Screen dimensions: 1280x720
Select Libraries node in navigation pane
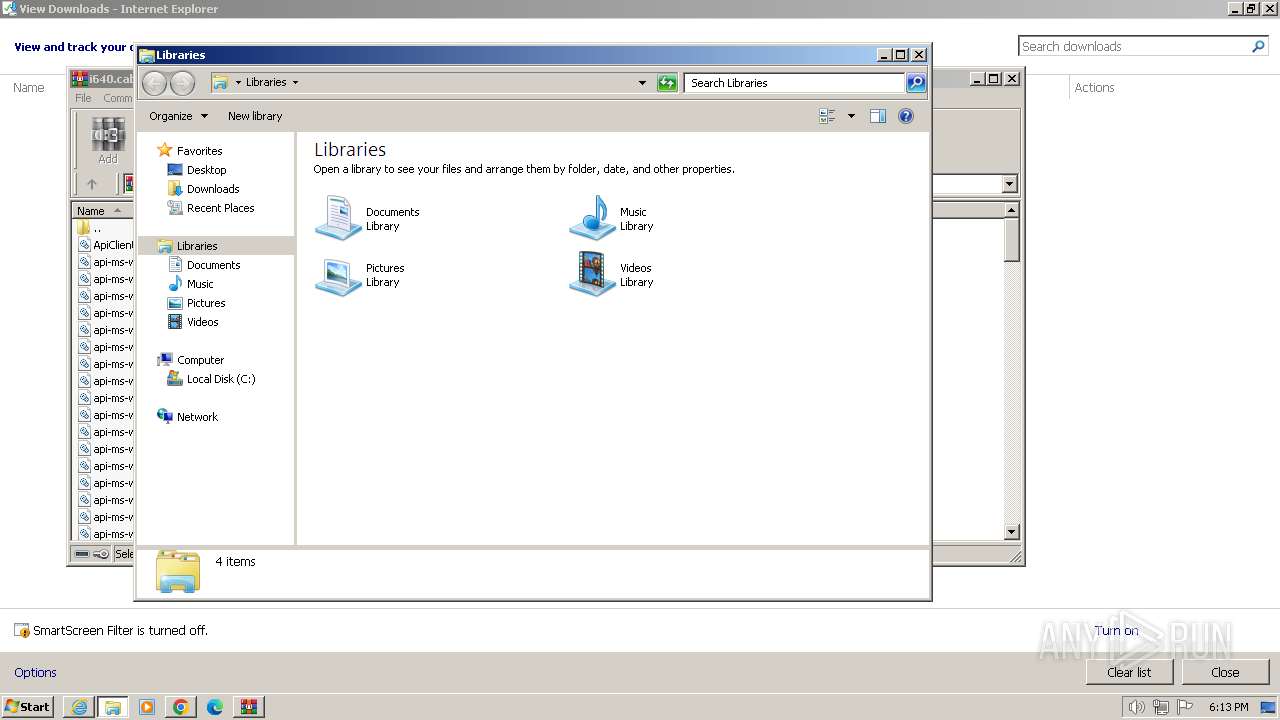[x=197, y=246]
